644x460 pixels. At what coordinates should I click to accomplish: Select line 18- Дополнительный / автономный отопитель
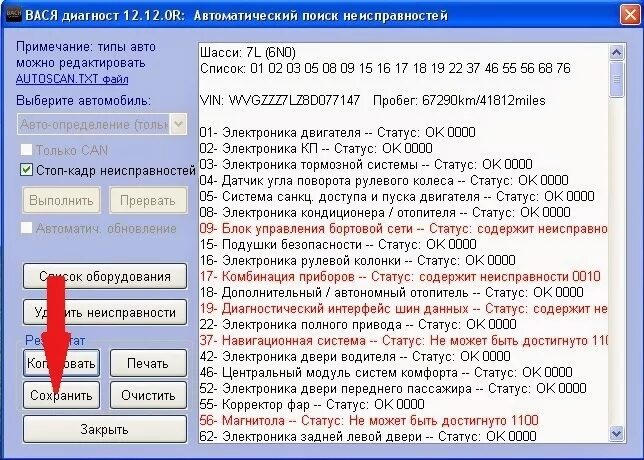point(392,292)
